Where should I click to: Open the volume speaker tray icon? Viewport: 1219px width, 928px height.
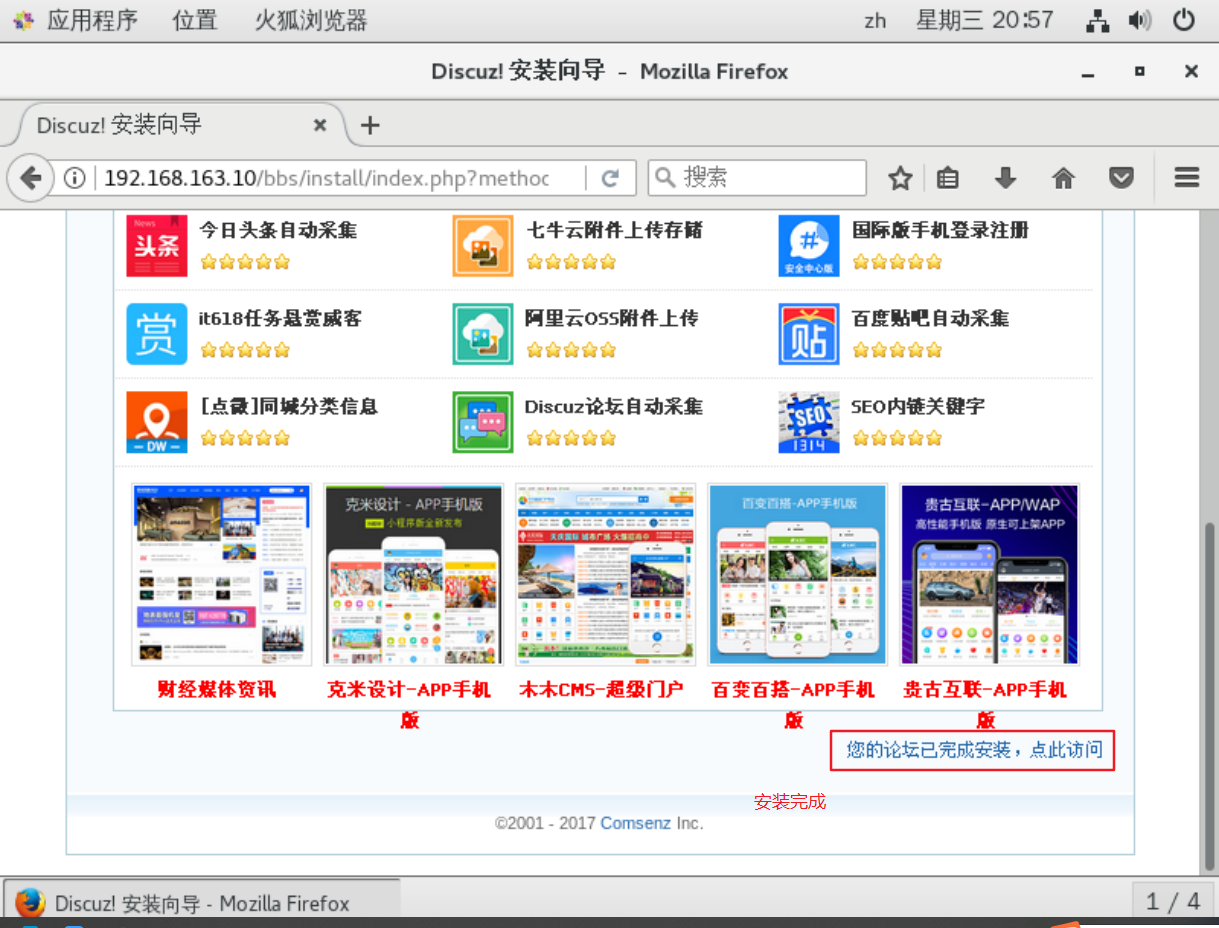[x=1139, y=20]
